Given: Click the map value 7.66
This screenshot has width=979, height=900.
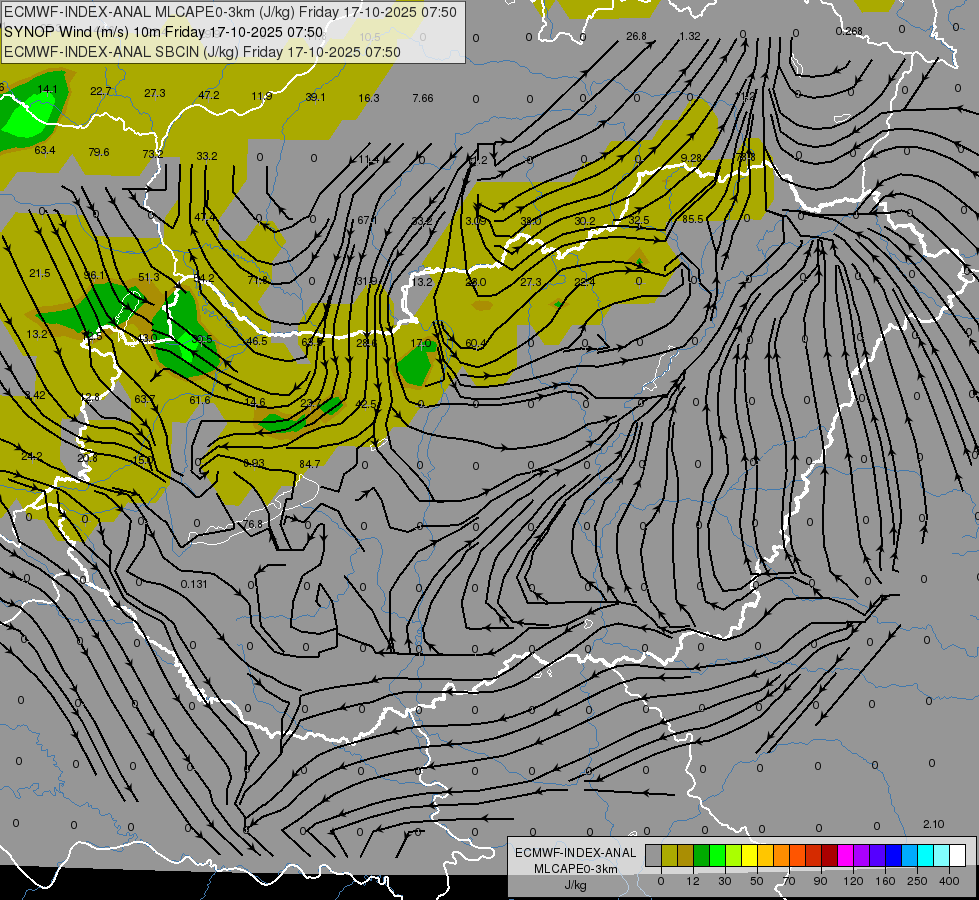Looking at the screenshot, I should [x=423, y=98].
